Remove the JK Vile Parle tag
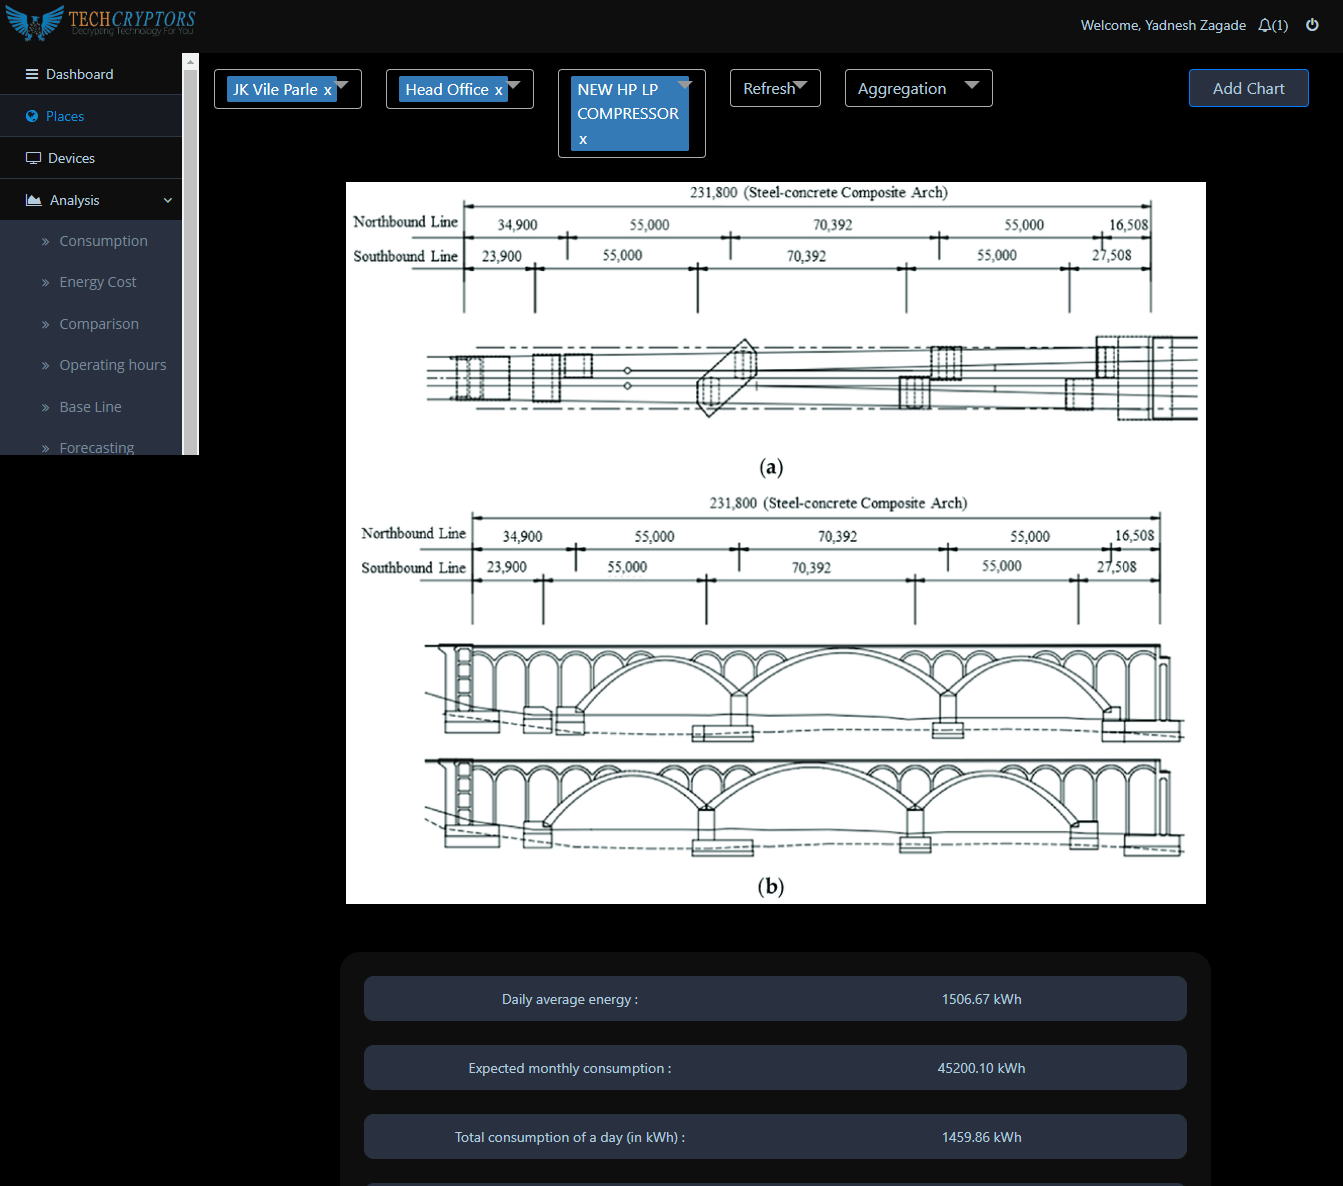This screenshot has width=1343, height=1186. coord(327,90)
